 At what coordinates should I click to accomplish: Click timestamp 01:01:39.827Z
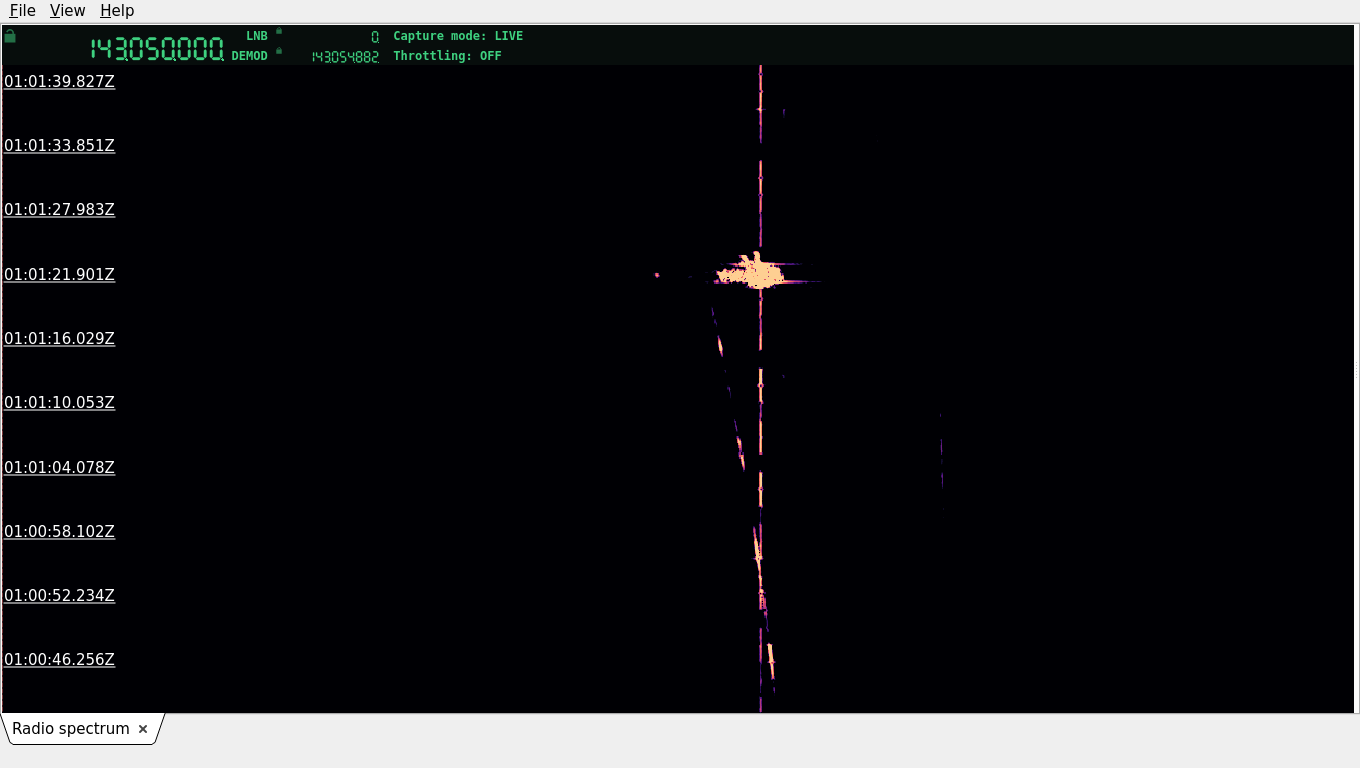click(59, 82)
